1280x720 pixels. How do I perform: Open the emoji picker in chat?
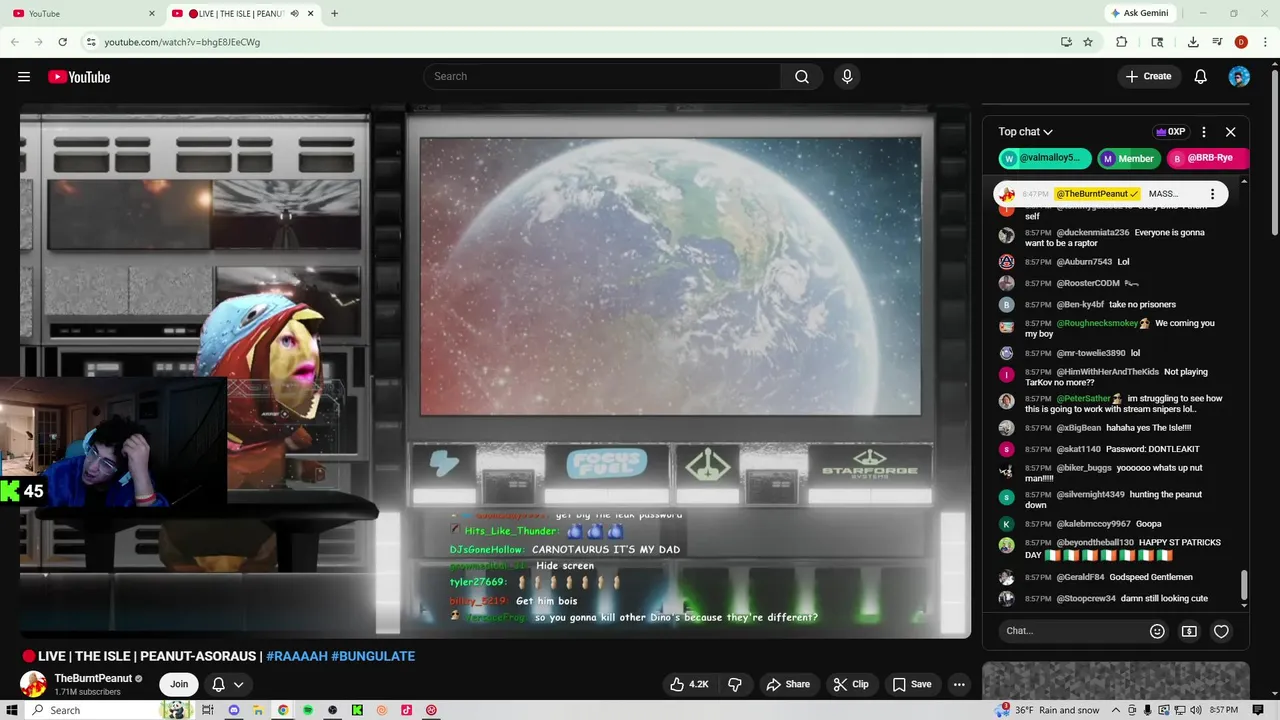point(1157,631)
